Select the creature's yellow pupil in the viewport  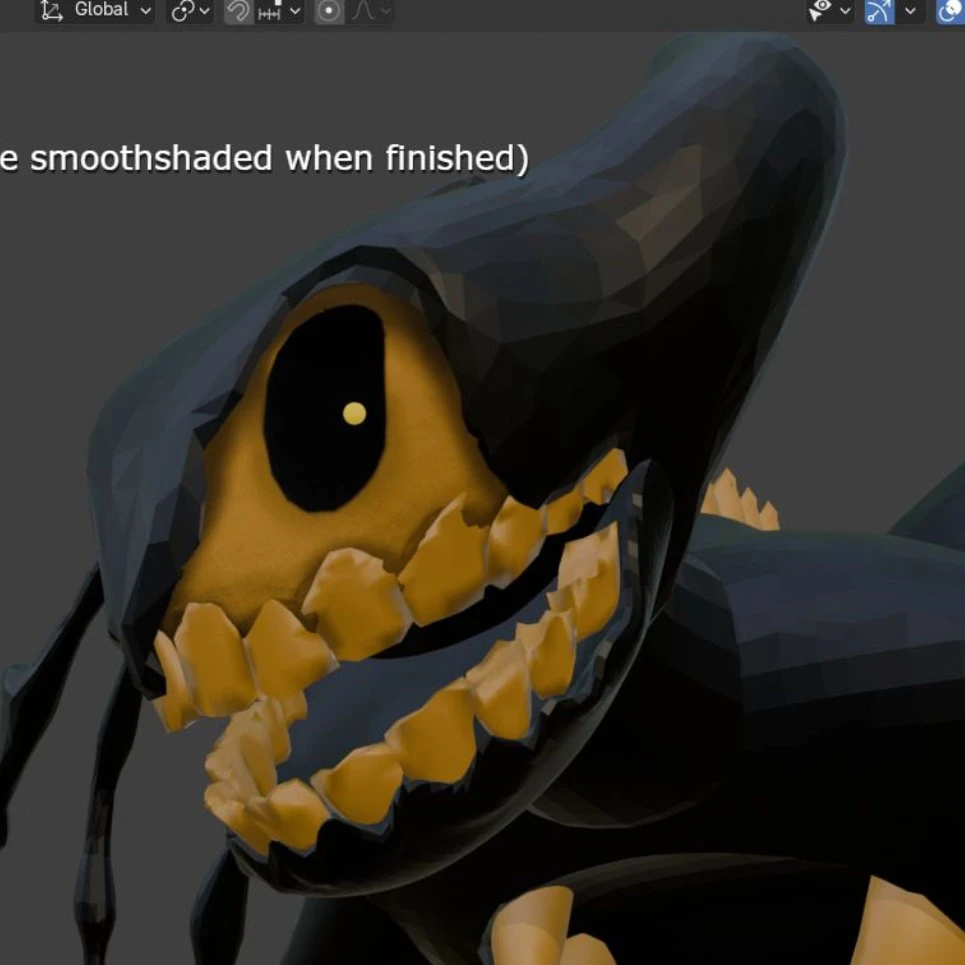click(354, 414)
